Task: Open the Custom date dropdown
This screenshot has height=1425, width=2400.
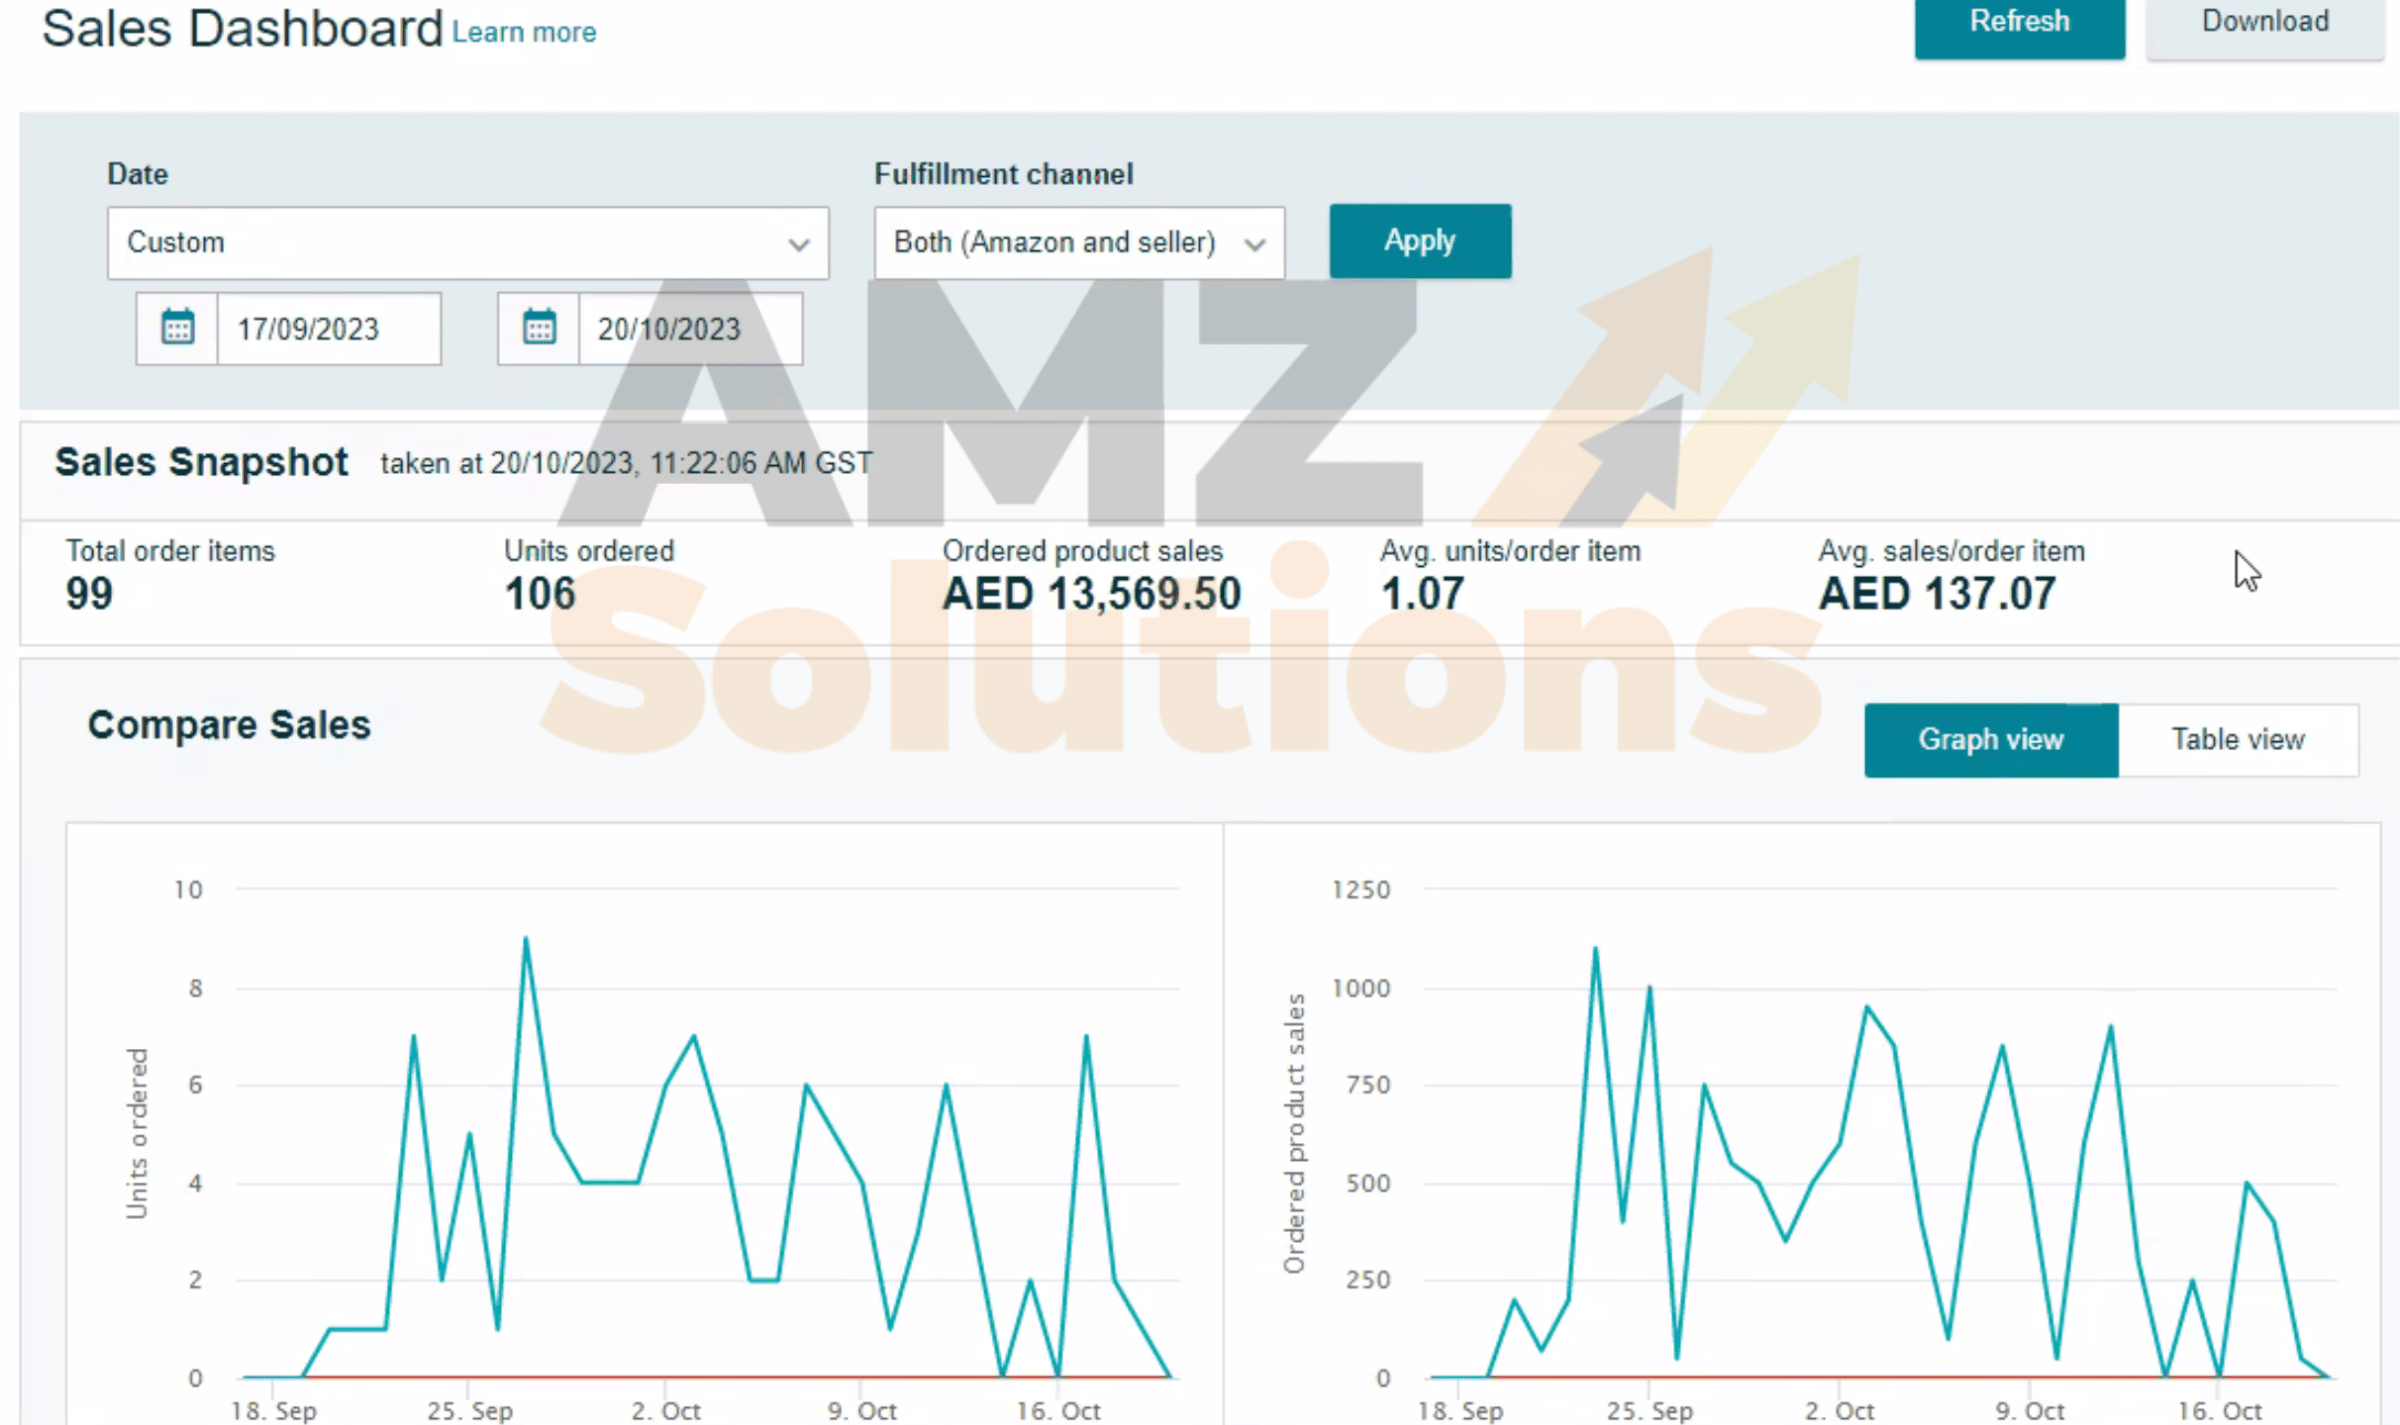Action: (467, 243)
